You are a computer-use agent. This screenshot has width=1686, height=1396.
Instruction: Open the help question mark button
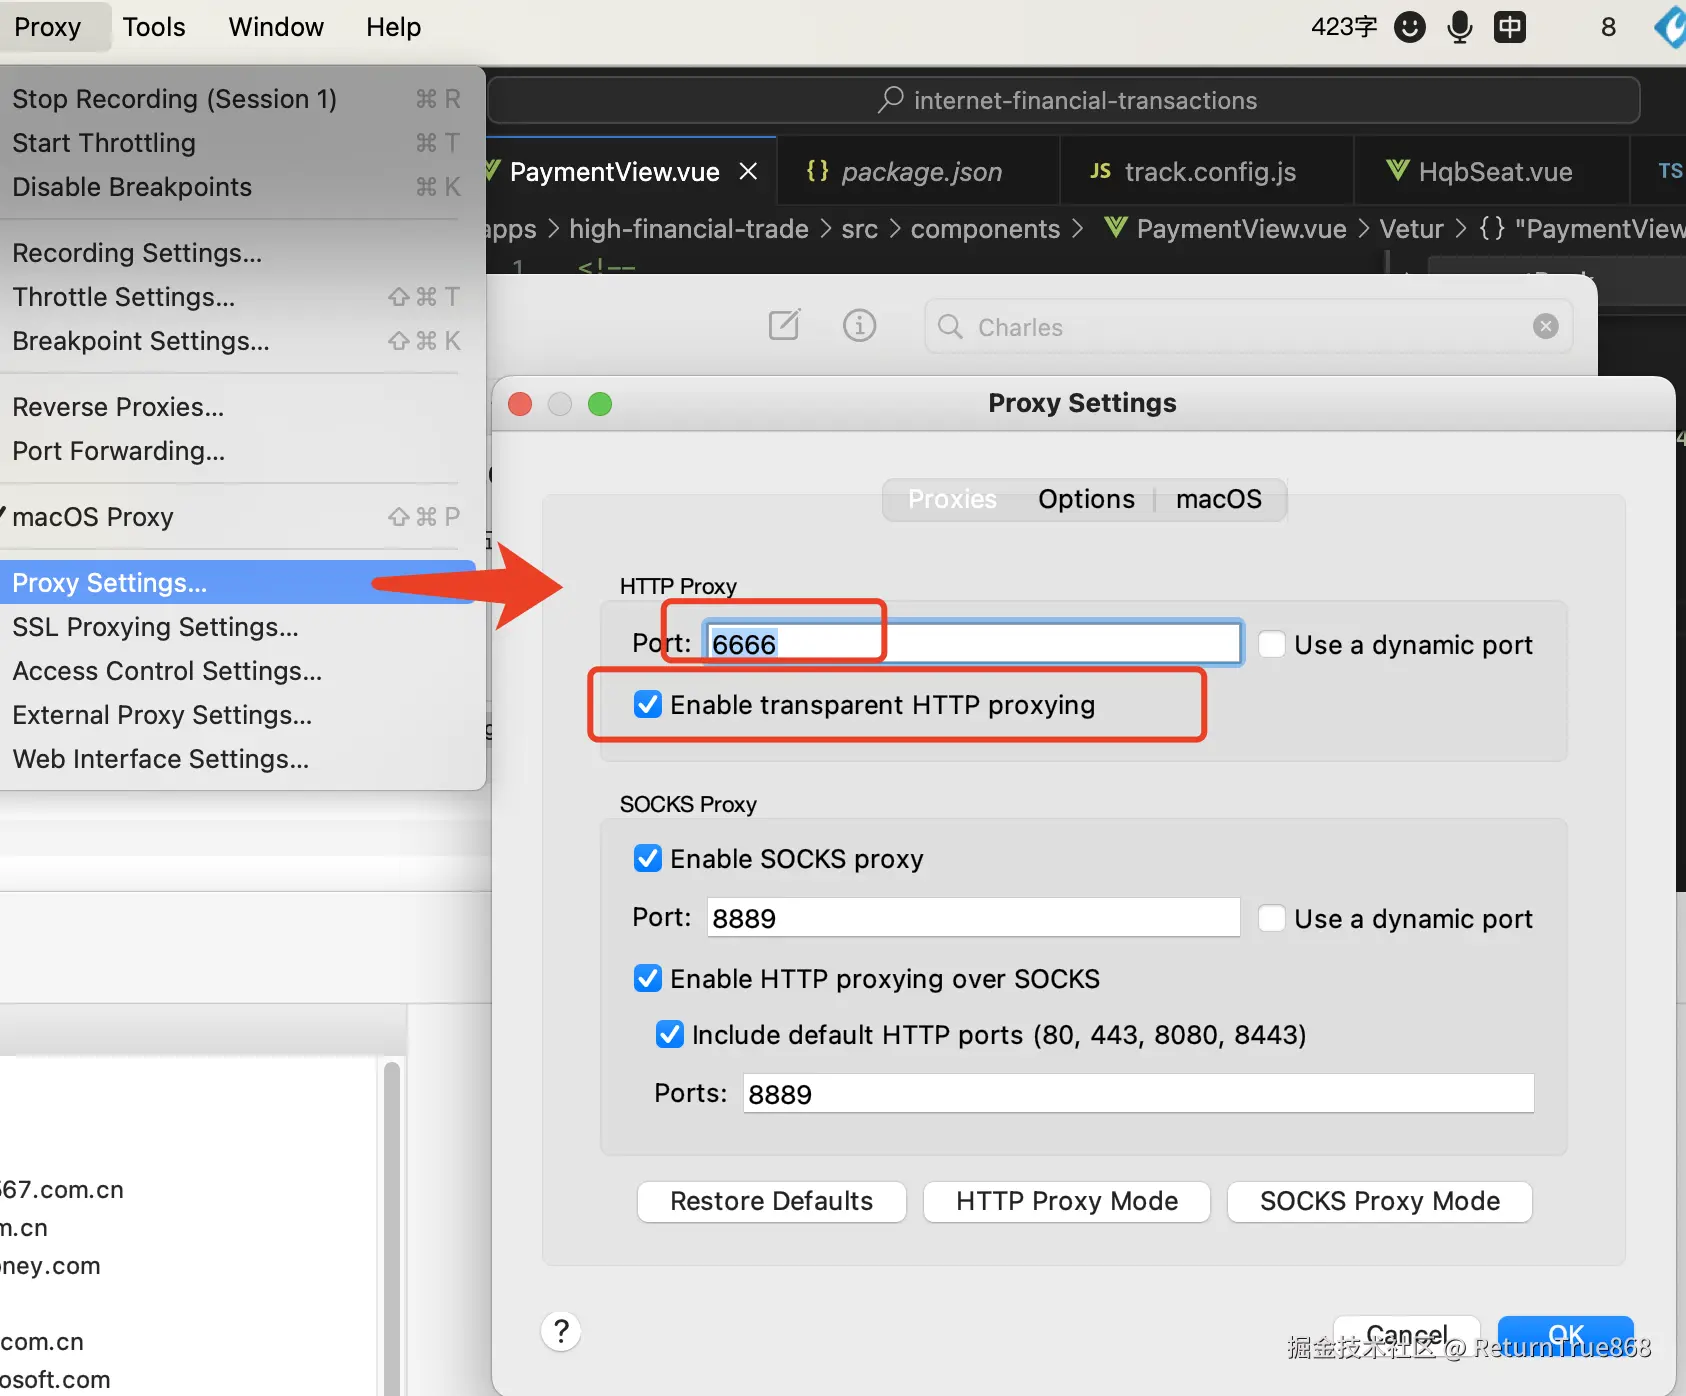coord(561,1331)
